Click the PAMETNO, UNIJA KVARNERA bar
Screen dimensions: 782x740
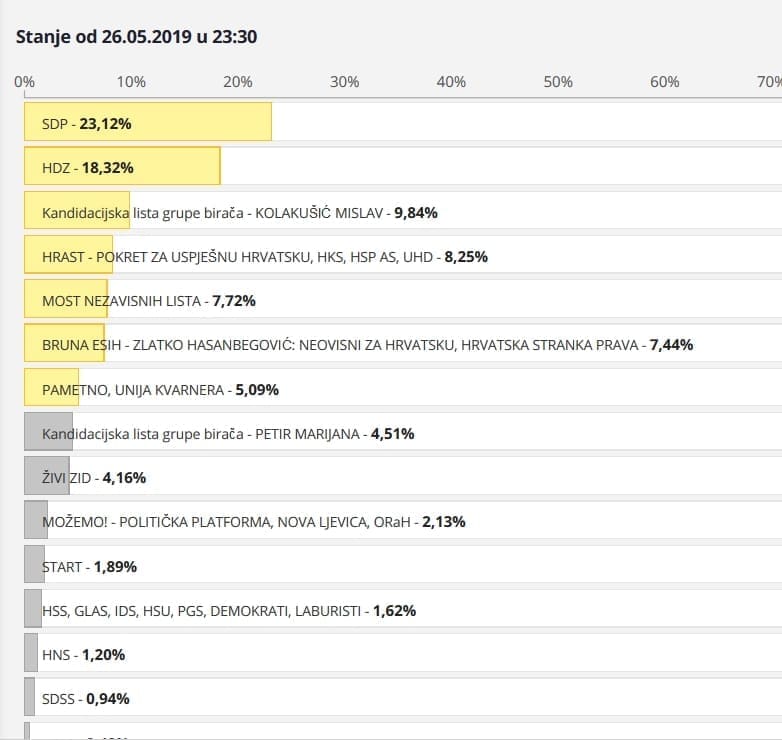click(x=51, y=389)
